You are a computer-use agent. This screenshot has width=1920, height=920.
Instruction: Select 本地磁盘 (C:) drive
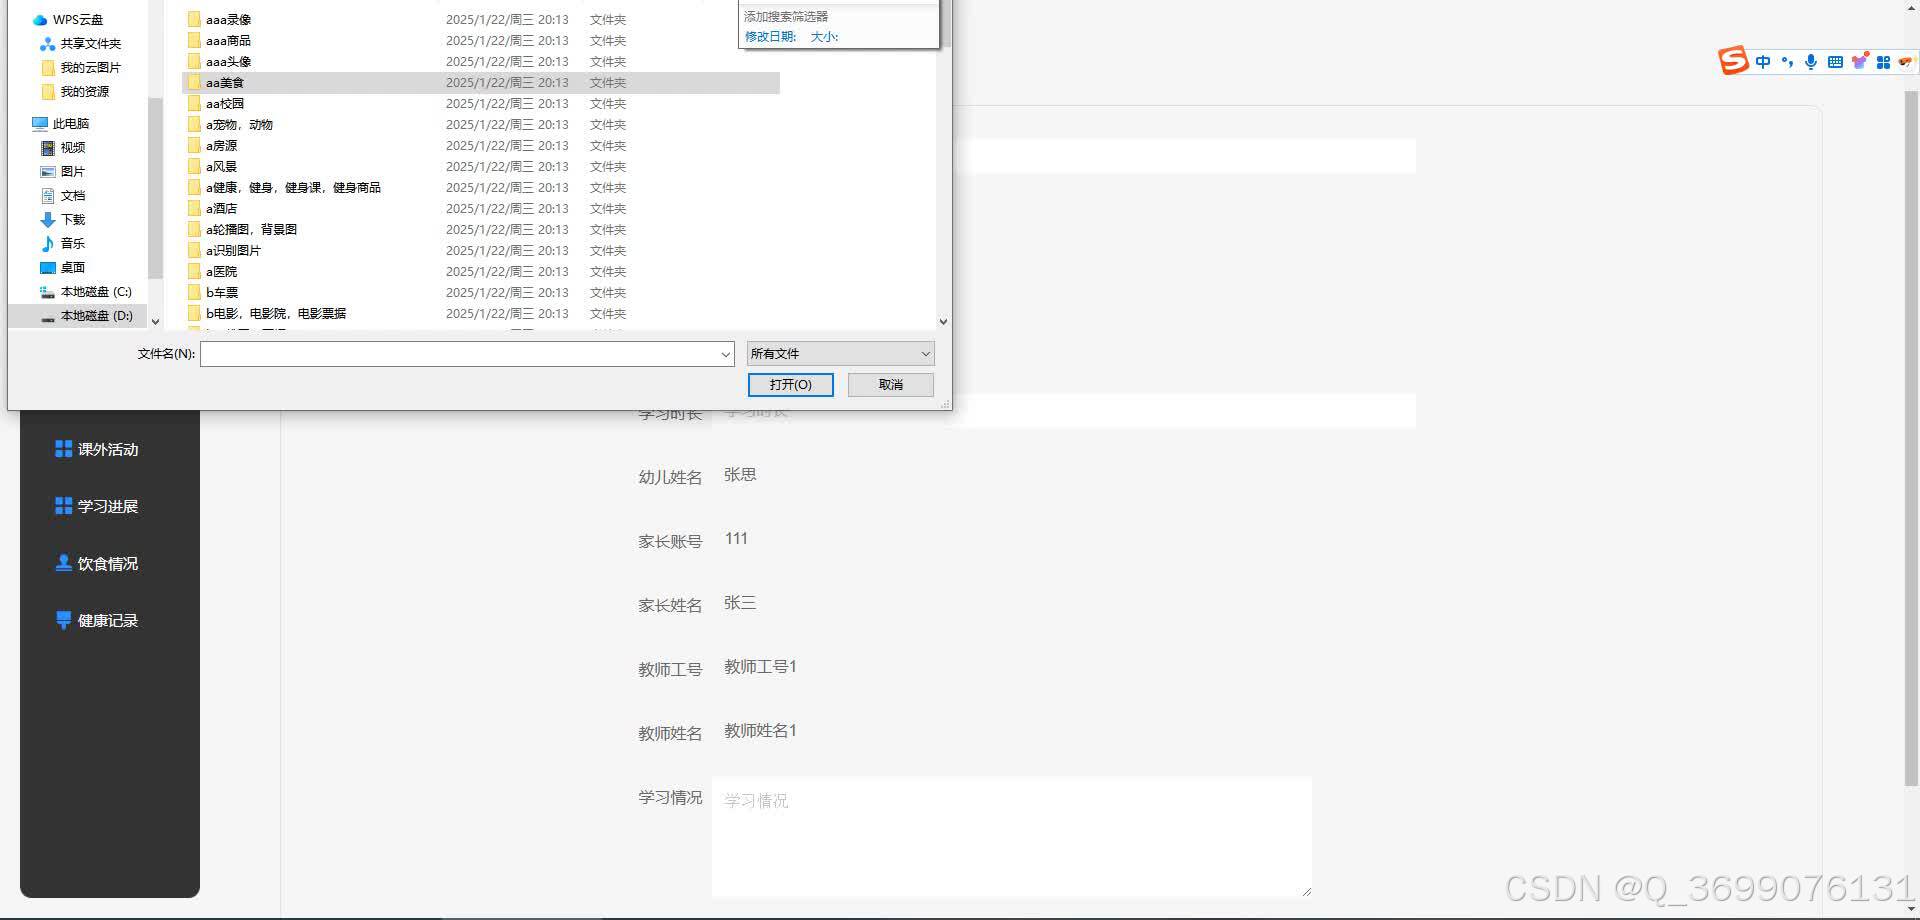[x=85, y=292]
